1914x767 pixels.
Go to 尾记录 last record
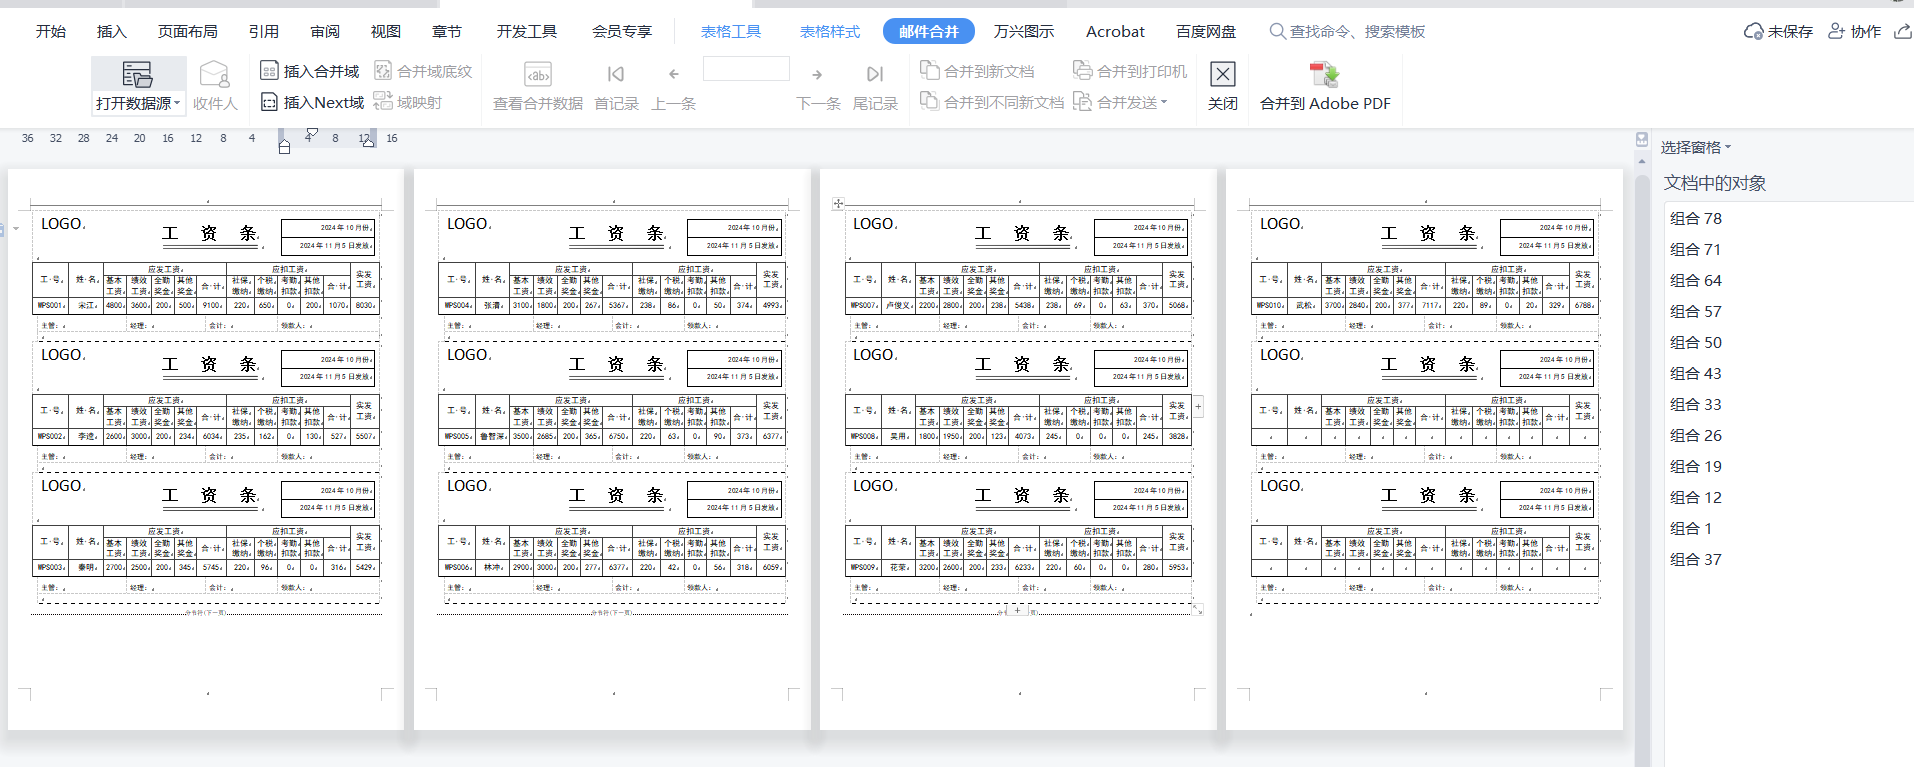coord(875,74)
